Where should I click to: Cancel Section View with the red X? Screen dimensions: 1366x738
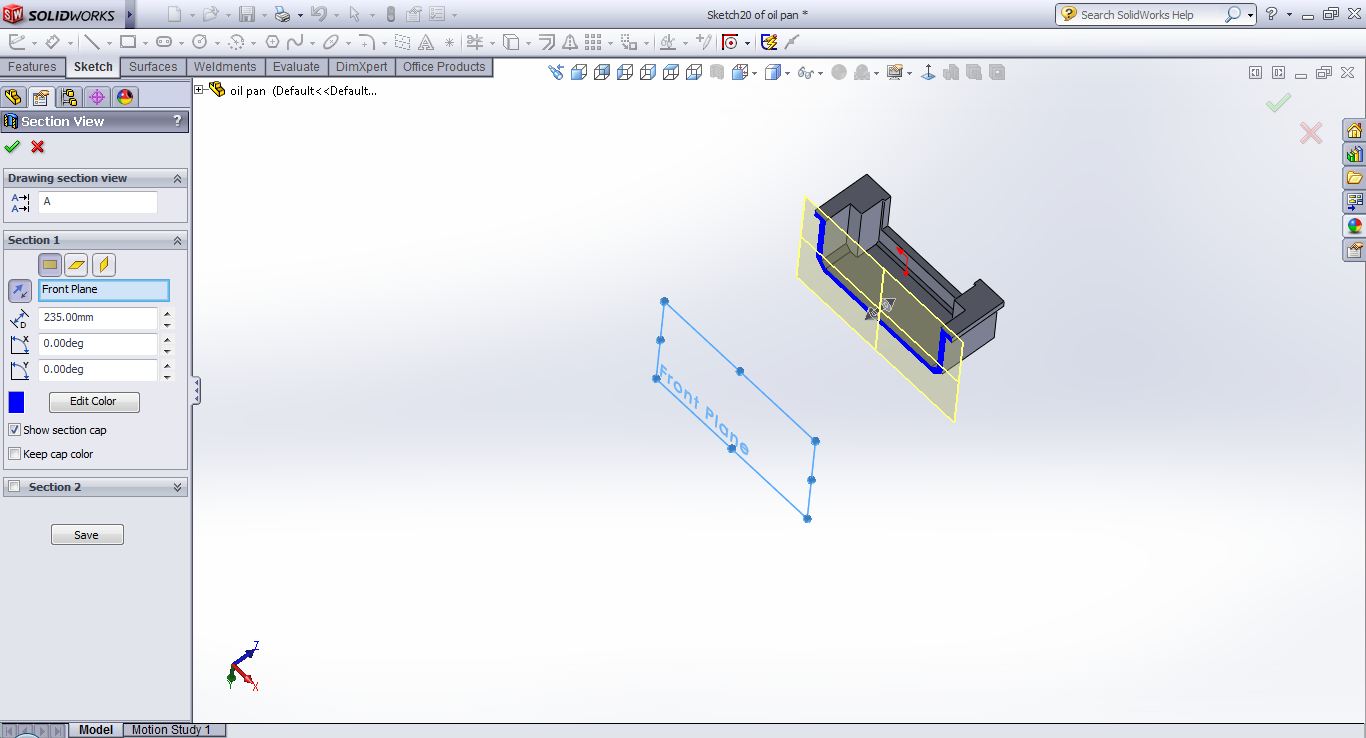tap(38, 147)
